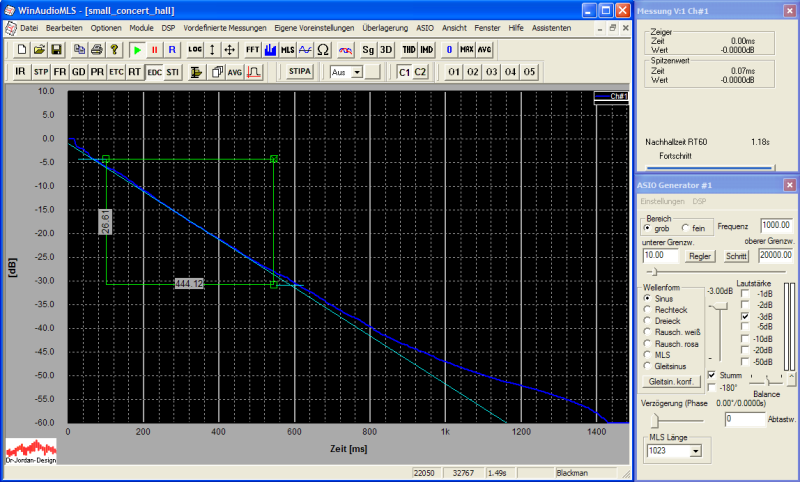Click the Save floppy disk icon
Image resolution: width=800 pixels, height=482 pixels.
(57, 49)
